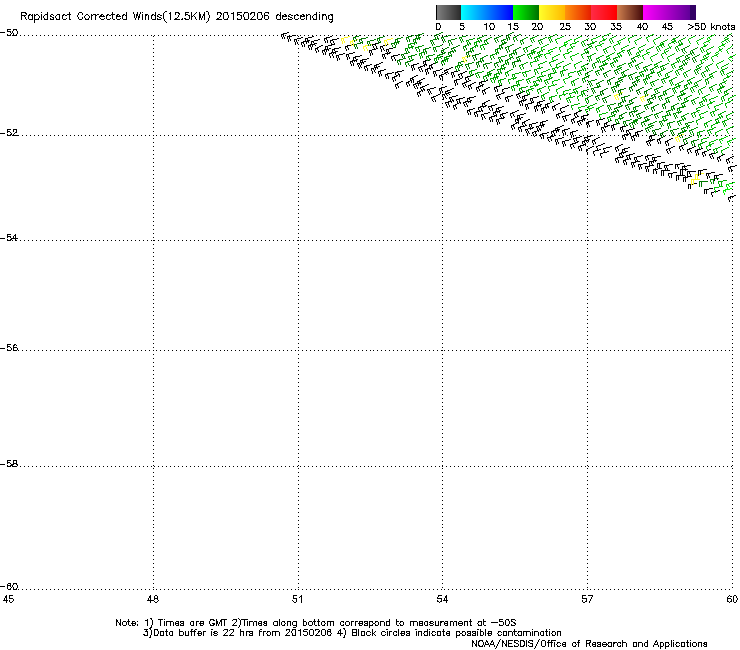Click longitude label '45'
Viewport: 740px width, 650px height.
pyautogui.click(x=8, y=599)
